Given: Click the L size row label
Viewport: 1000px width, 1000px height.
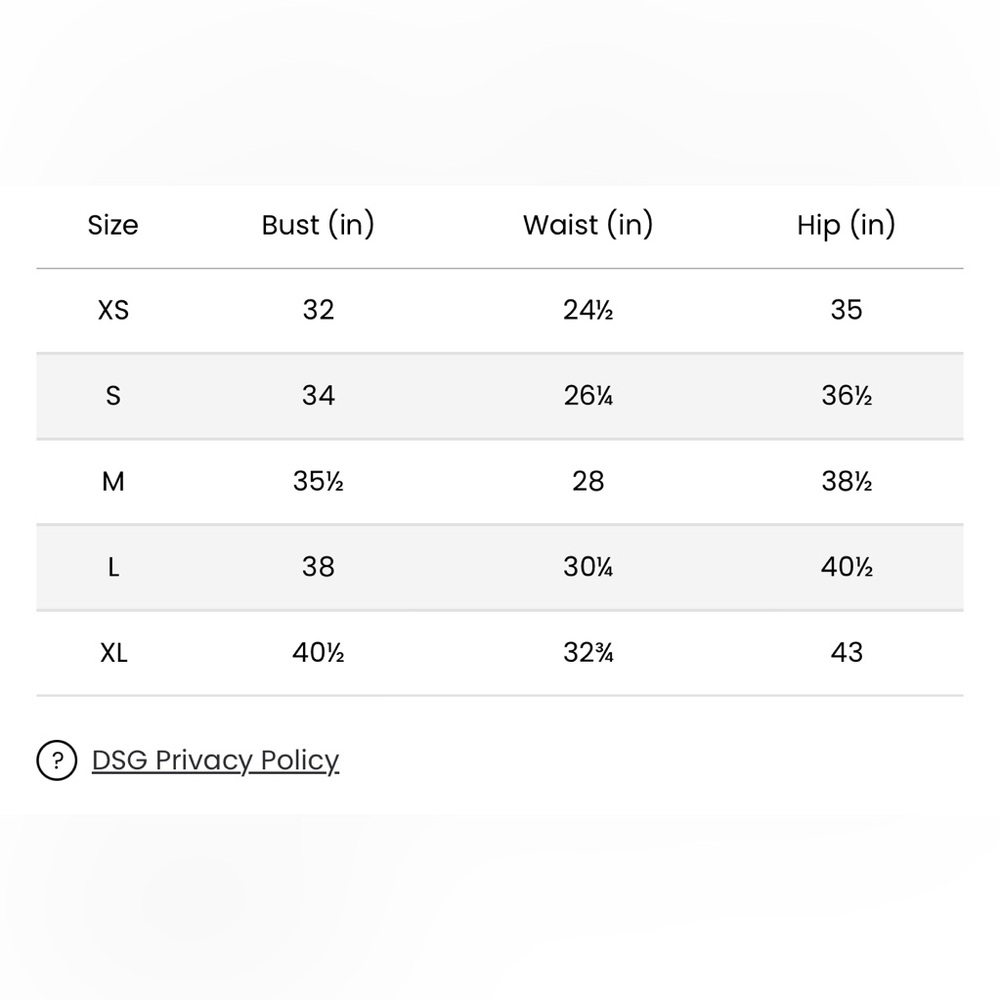Looking at the screenshot, I should pyautogui.click(x=114, y=567).
